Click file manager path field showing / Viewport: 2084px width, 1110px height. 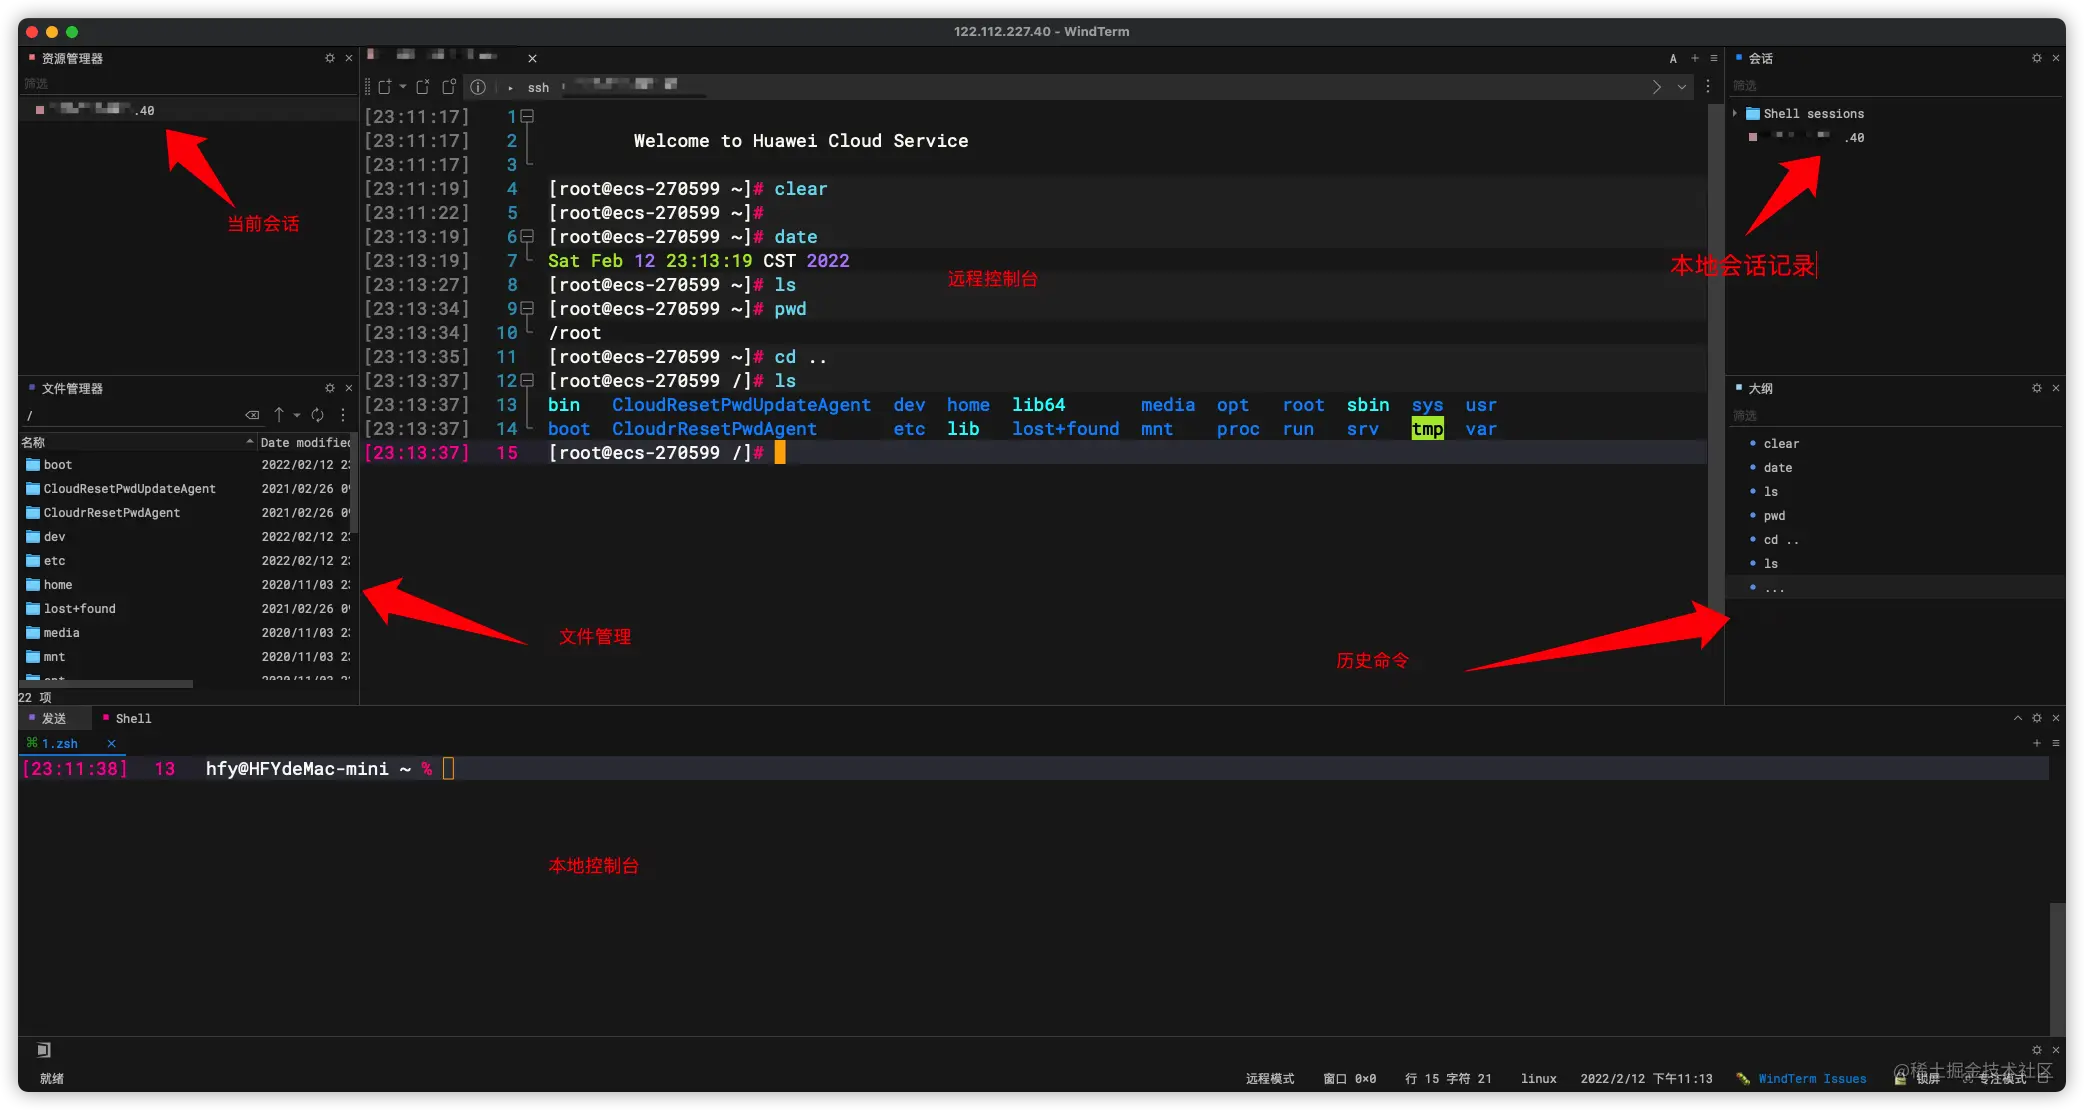click(x=130, y=415)
